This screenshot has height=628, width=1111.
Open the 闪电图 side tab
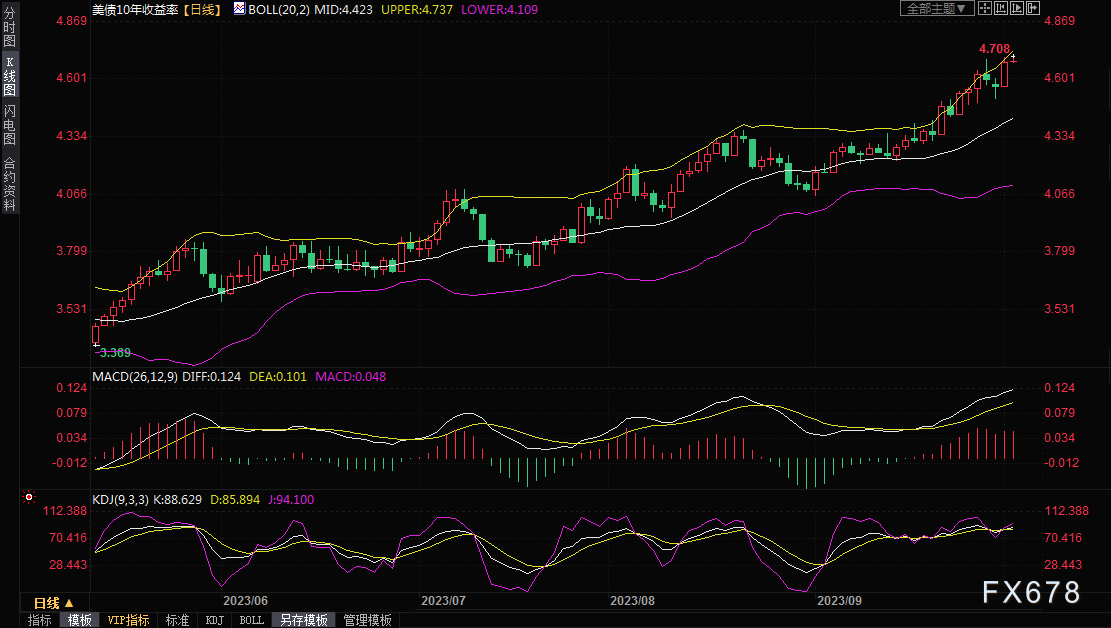click(9, 125)
